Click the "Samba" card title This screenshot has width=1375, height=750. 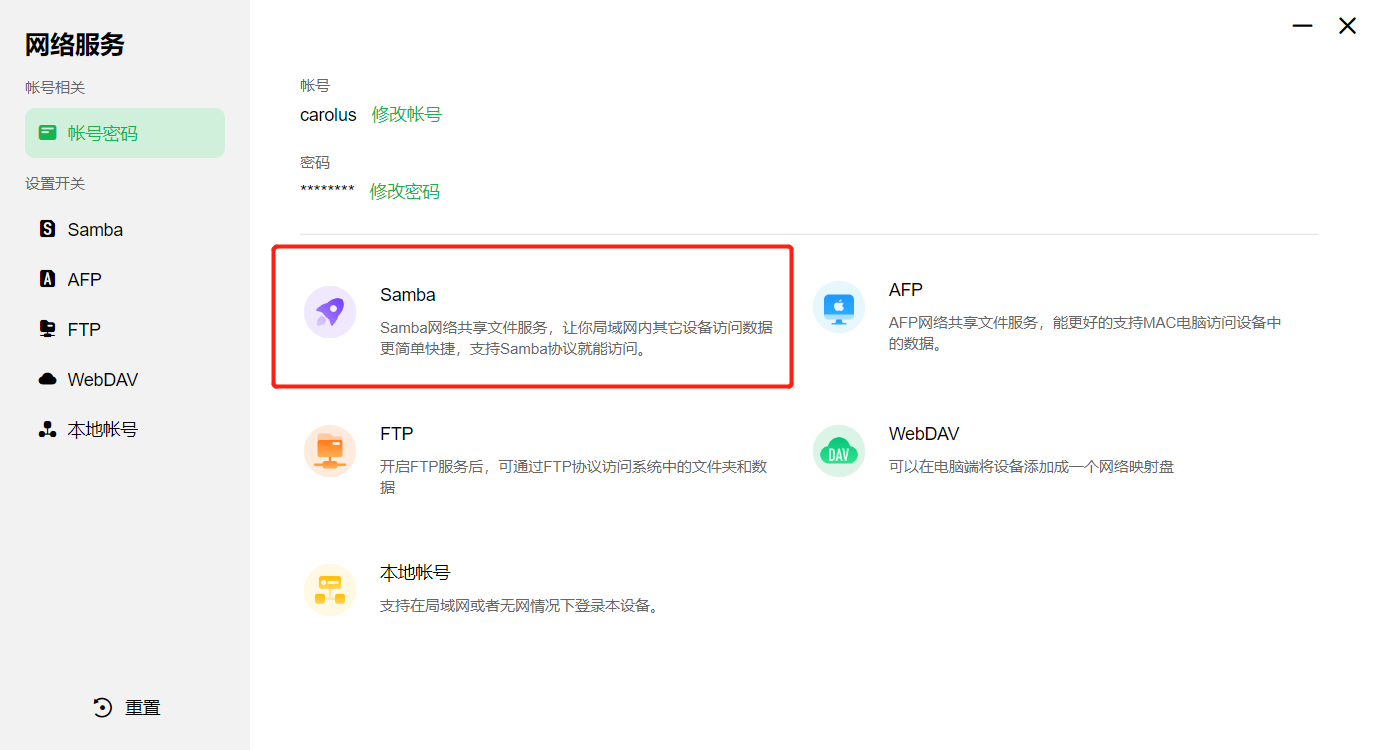(408, 295)
